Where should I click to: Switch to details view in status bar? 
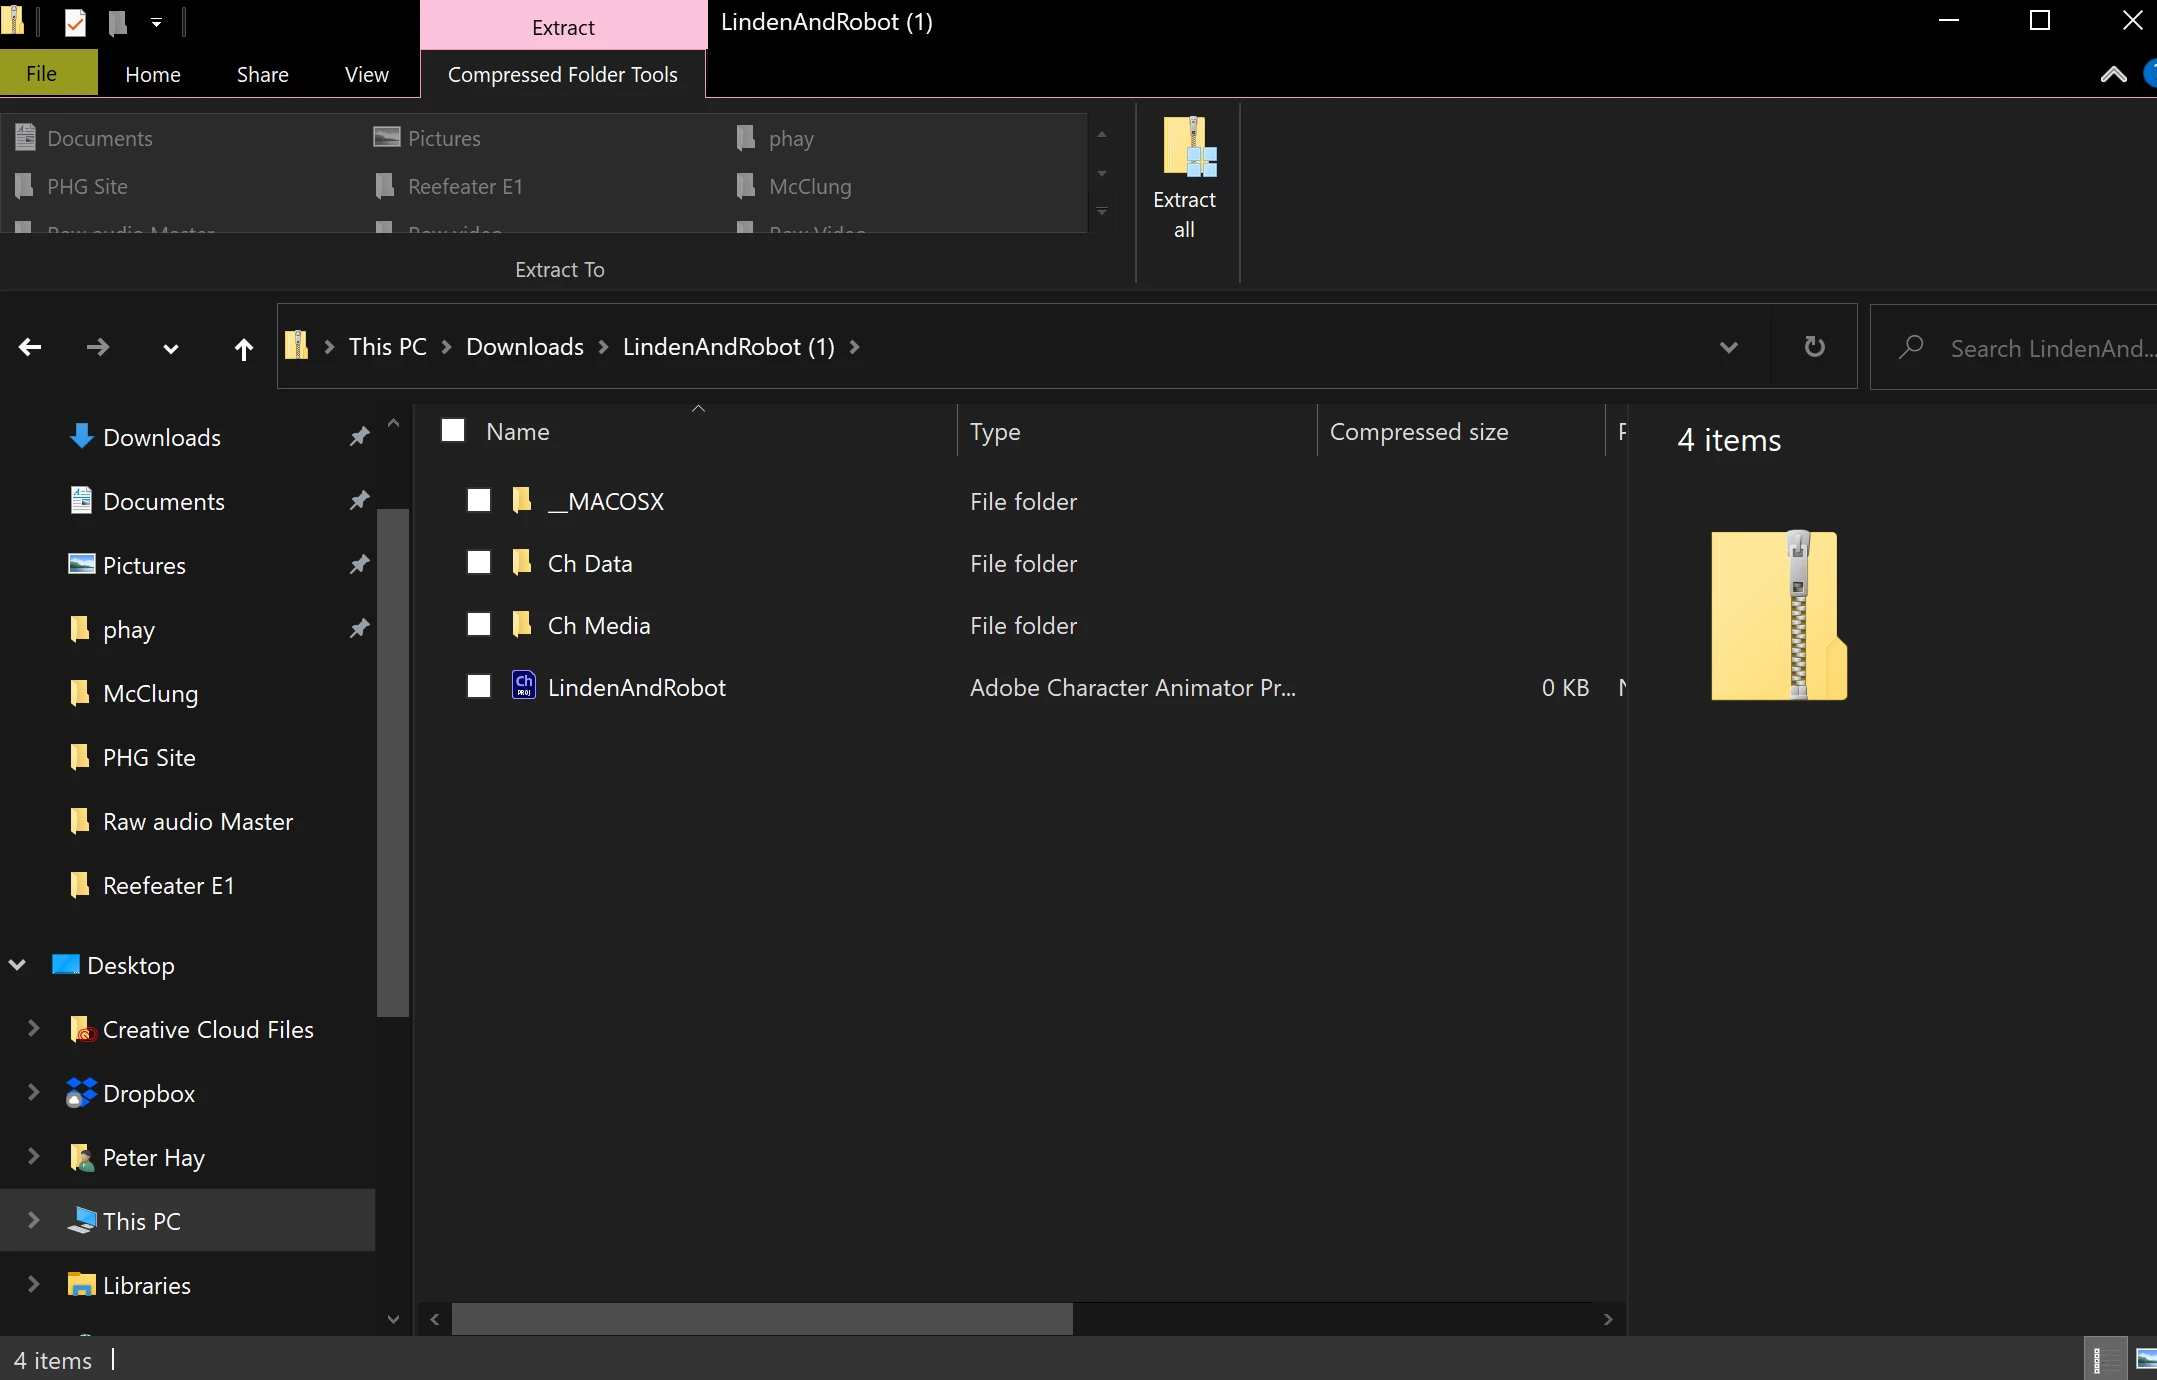point(2106,1360)
